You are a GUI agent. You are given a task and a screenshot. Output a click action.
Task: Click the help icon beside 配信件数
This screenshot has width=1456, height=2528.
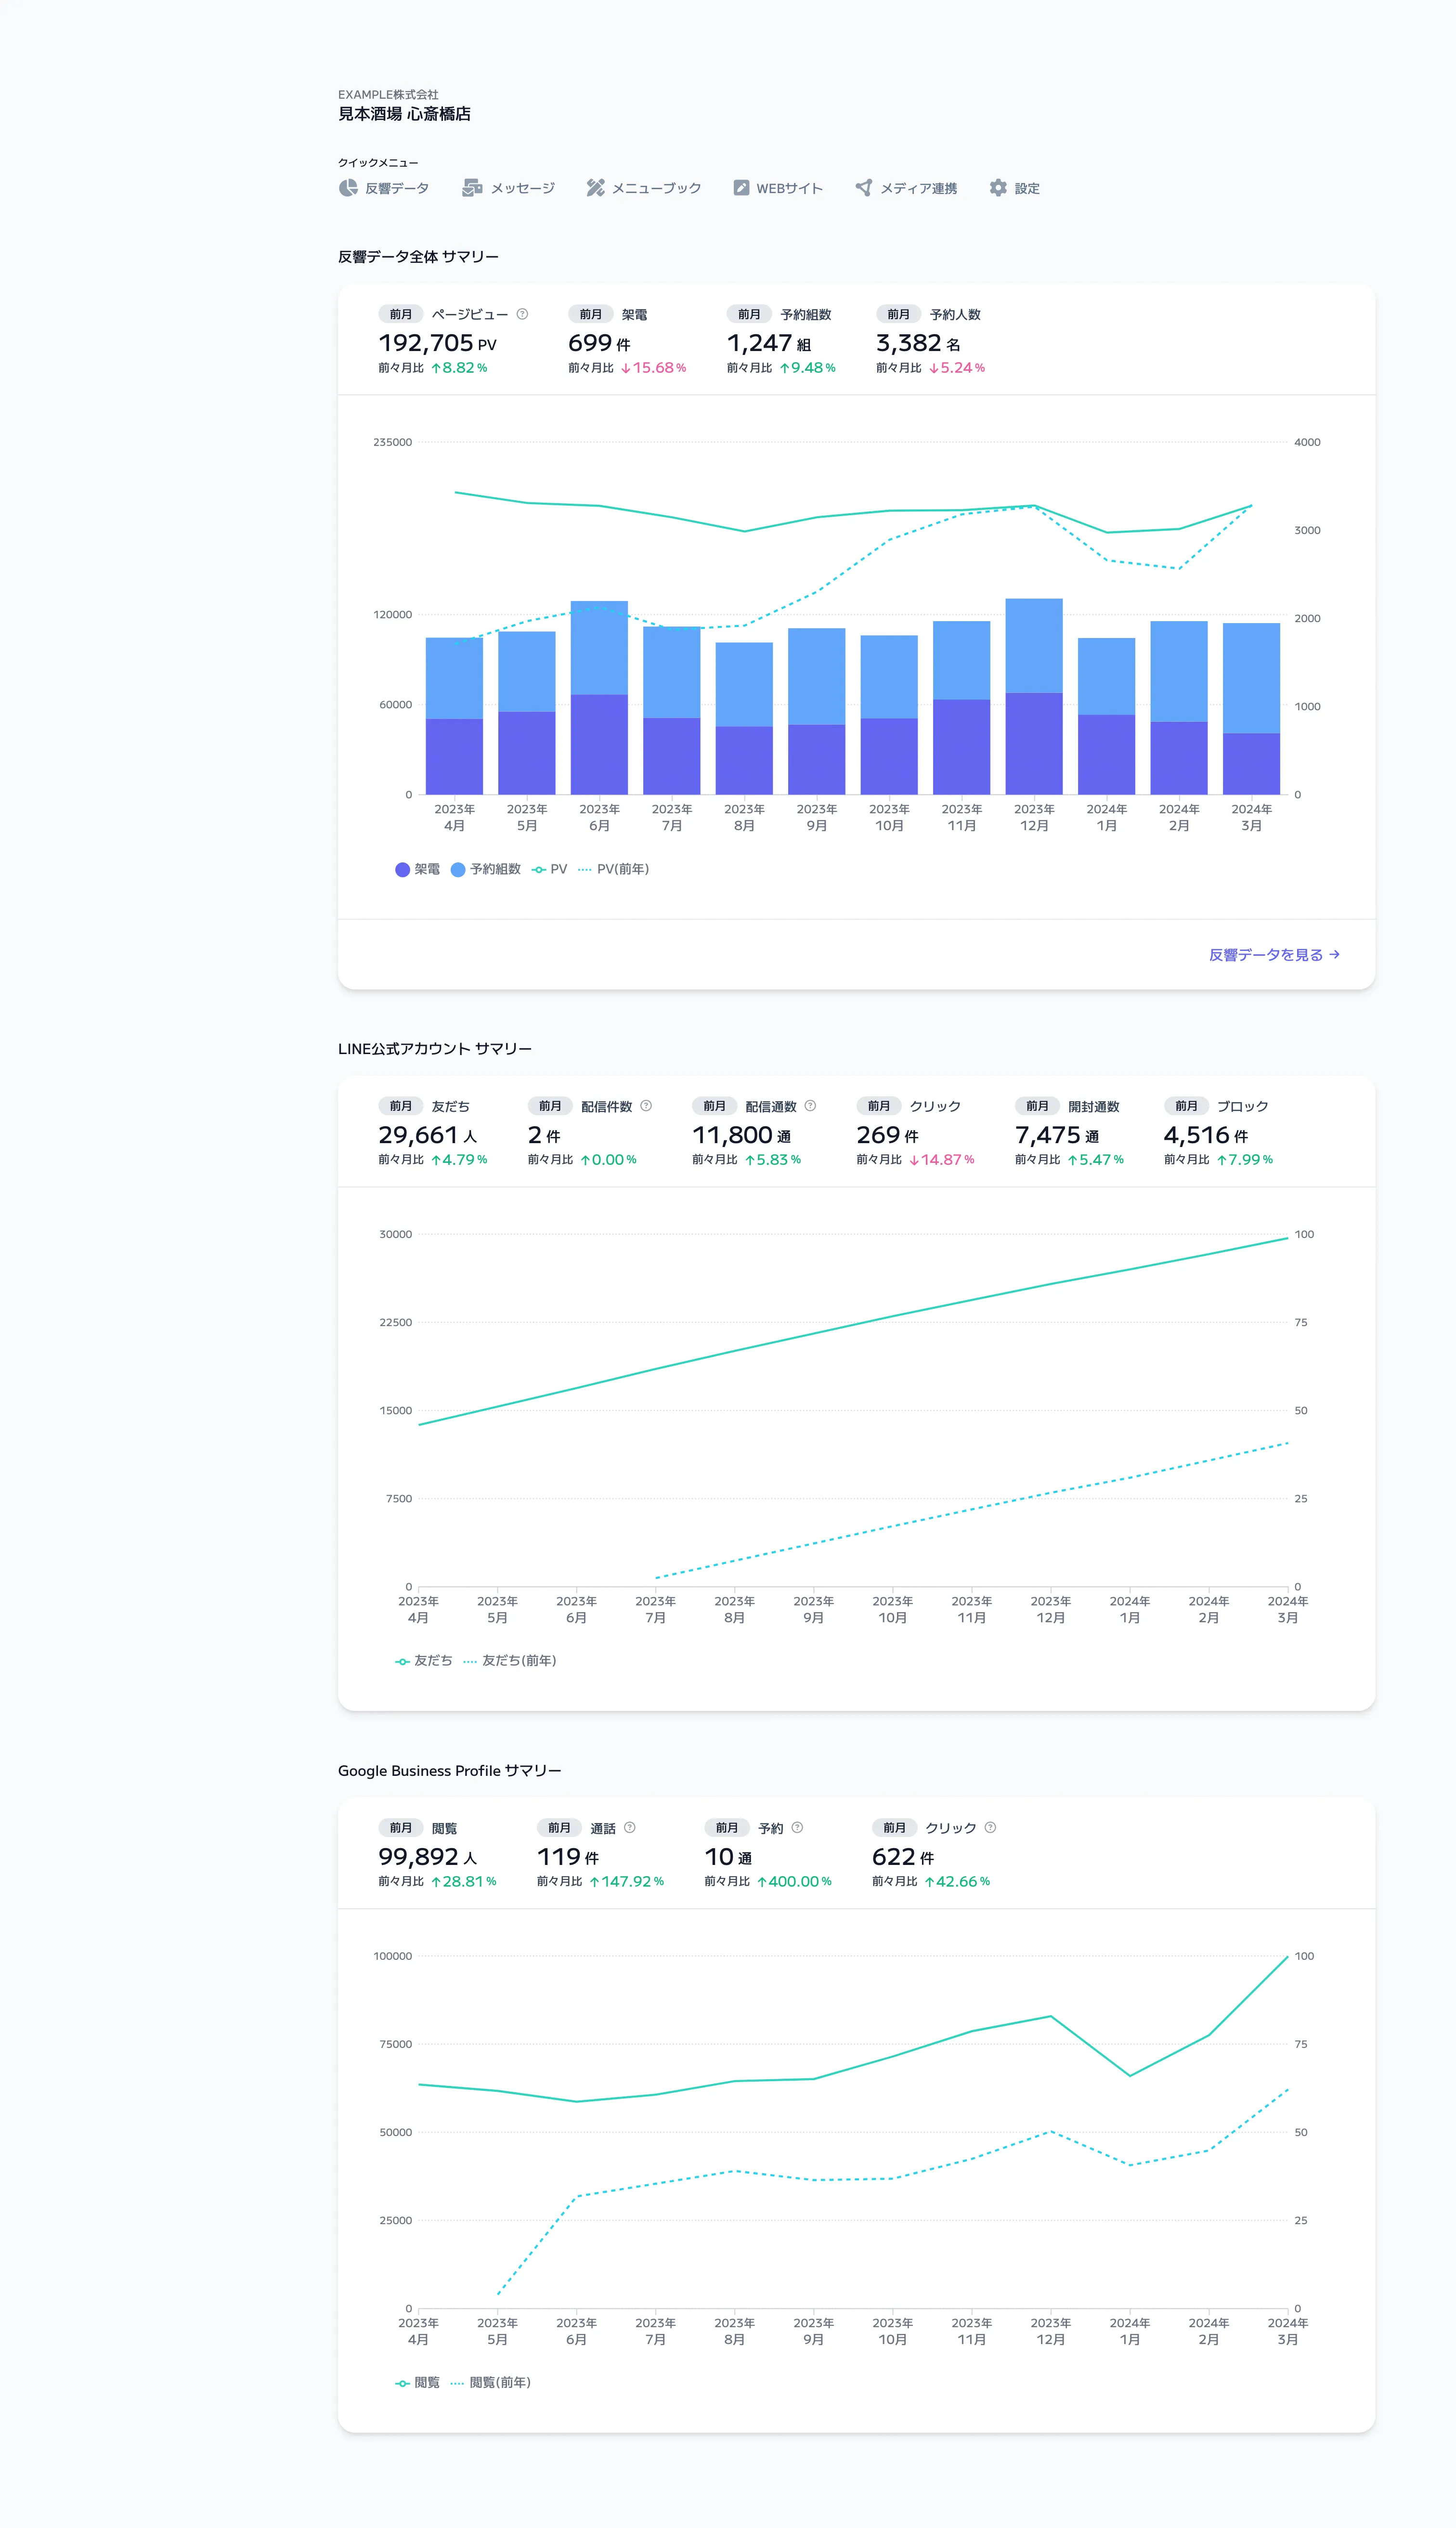point(645,1105)
